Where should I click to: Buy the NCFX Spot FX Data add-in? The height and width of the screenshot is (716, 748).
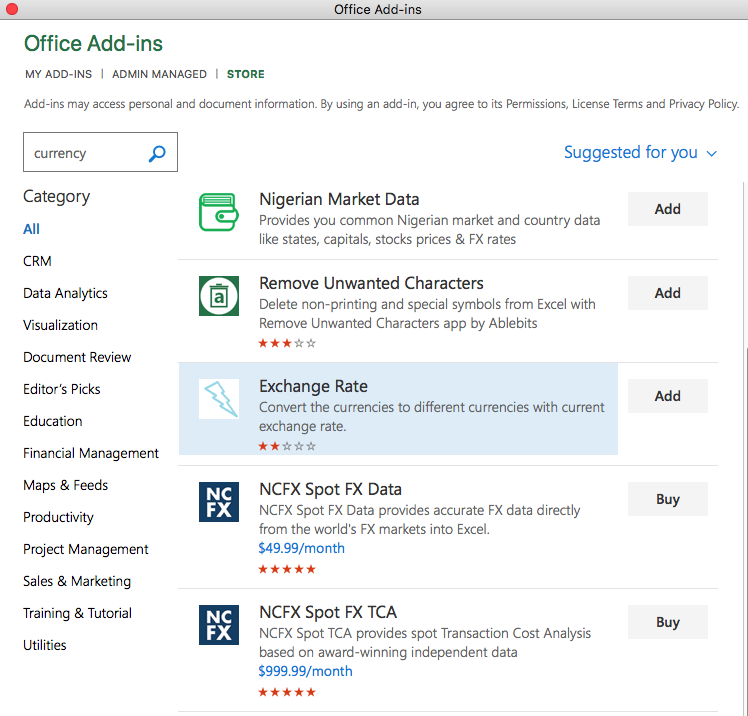667,499
